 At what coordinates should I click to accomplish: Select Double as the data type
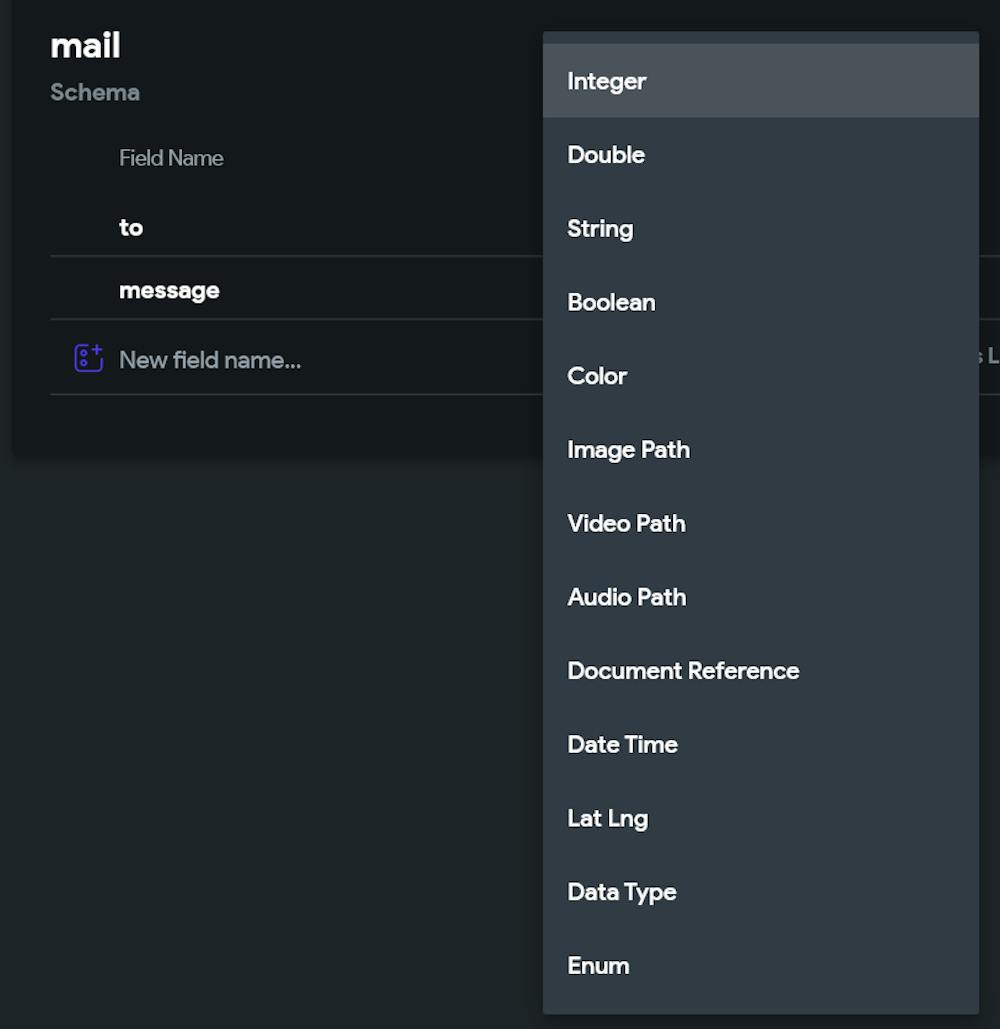(x=605, y=155)
